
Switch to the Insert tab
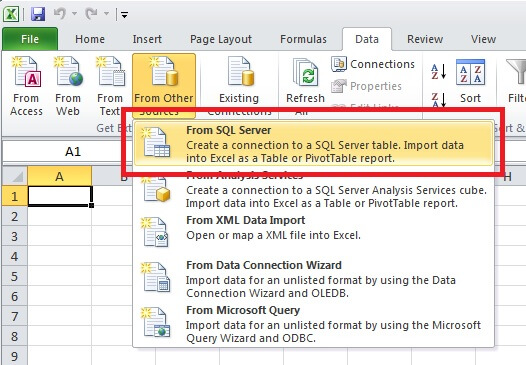pyautogui.click(x=147, y=39)
